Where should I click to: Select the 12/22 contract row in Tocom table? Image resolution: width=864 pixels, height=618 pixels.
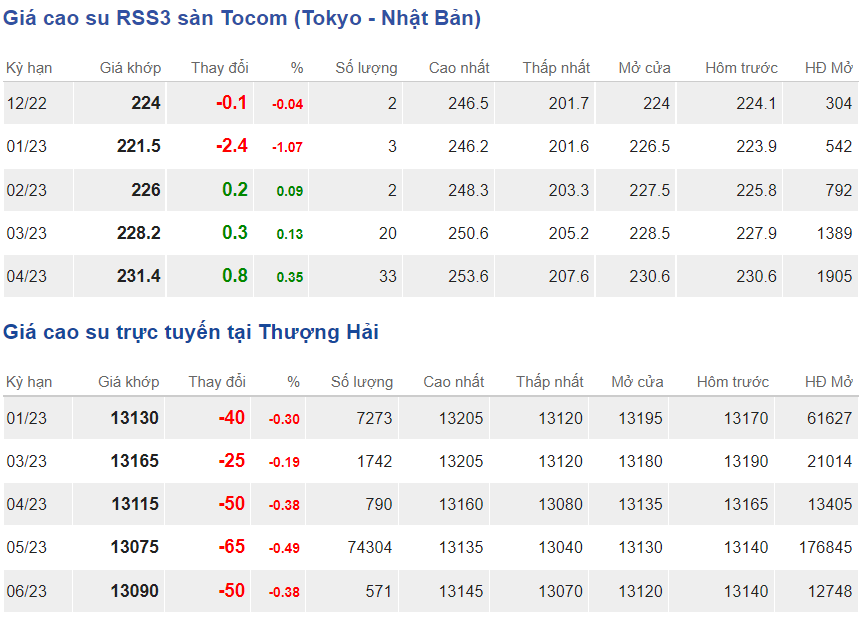pyautogui.click(x=27, y=103)
